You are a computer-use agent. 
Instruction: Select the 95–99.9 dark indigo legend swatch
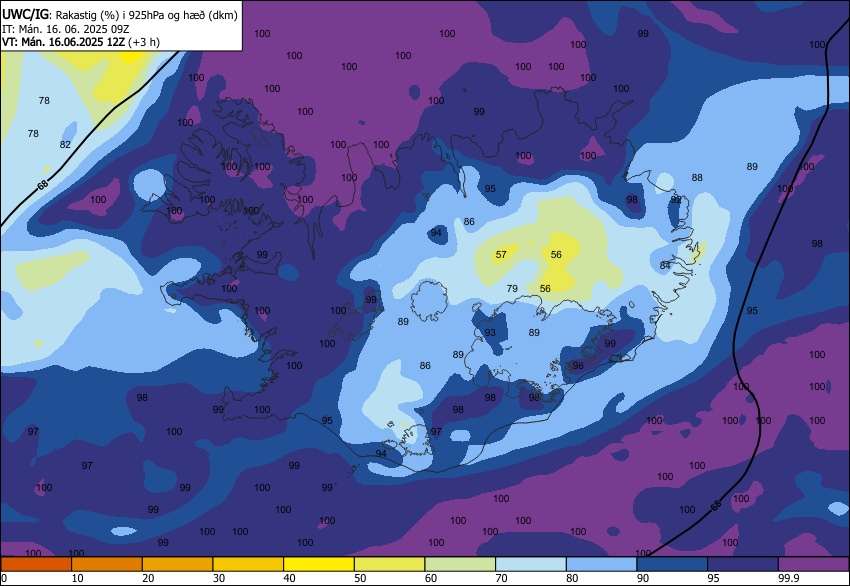pos(743,564)
